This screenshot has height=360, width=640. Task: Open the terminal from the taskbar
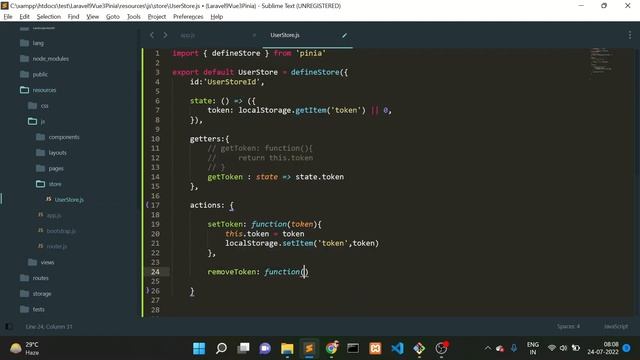(x=353, y=348)
